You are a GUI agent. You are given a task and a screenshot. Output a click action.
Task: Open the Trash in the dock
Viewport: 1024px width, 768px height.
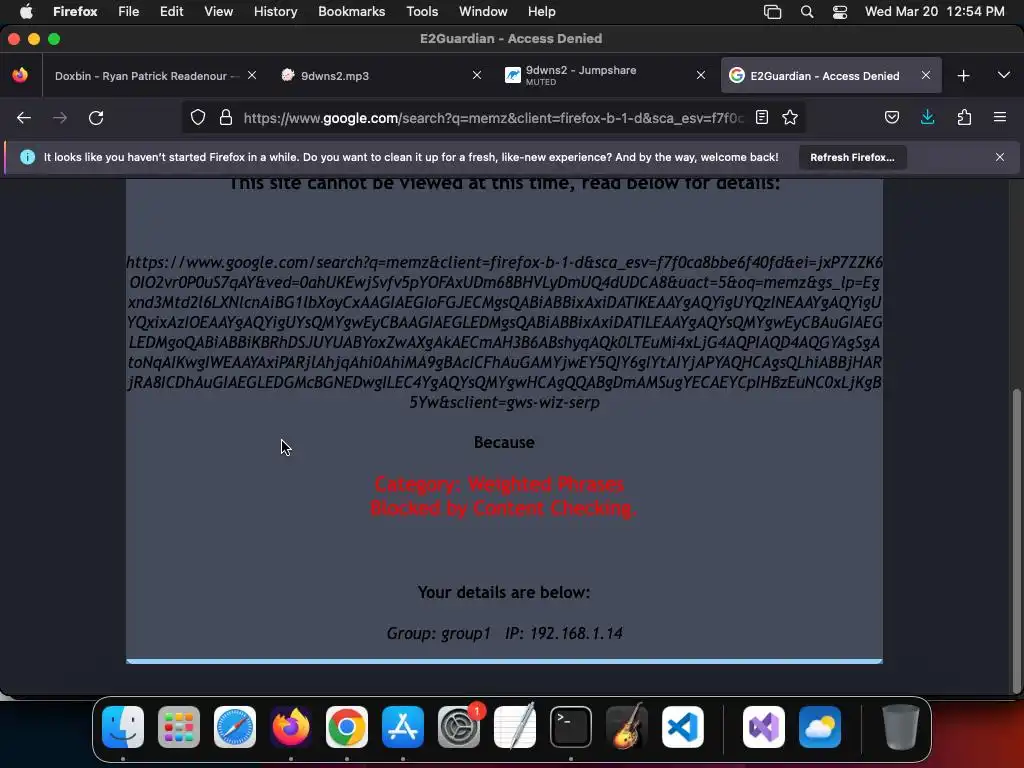click(x=901, y=727)
